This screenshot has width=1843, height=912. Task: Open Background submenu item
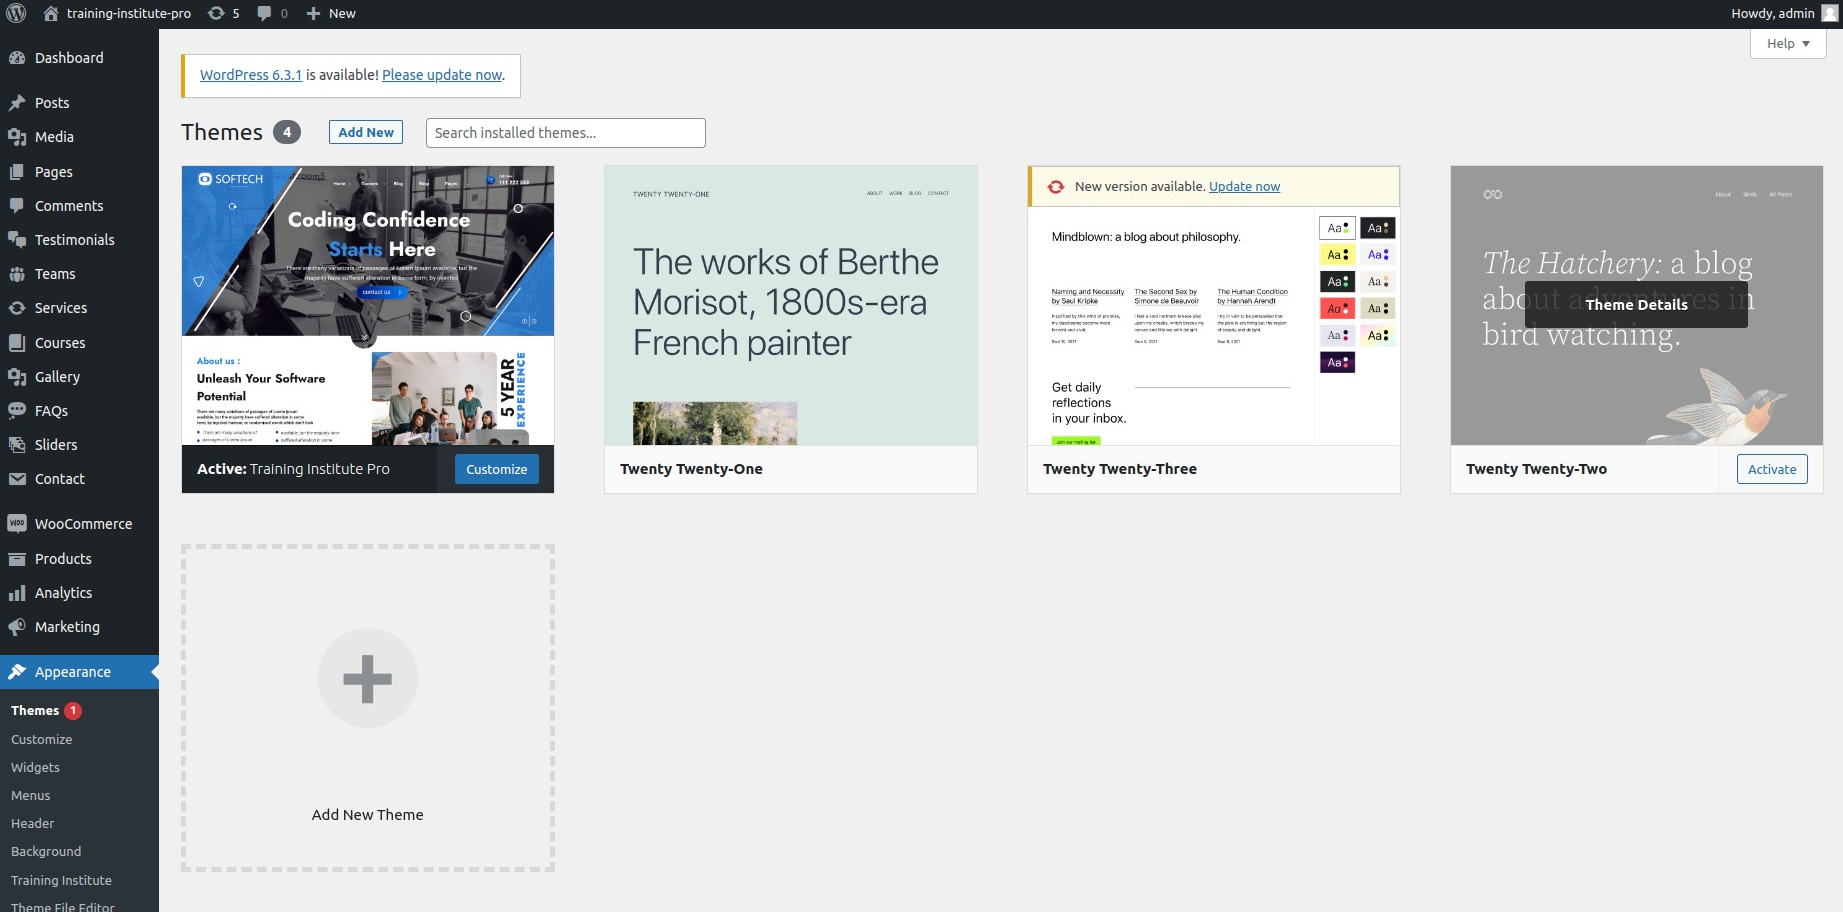46,851
